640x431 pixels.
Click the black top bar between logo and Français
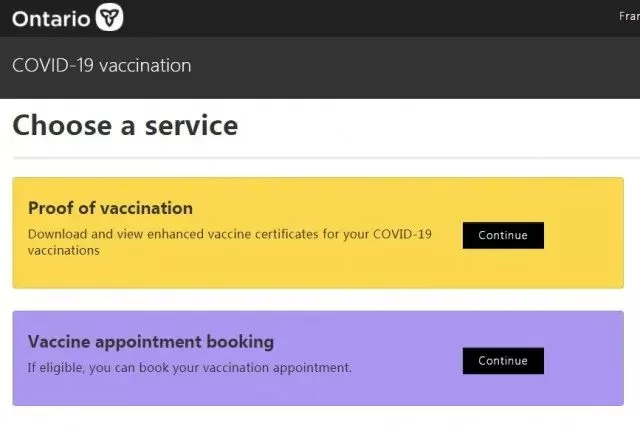(367, 18)
